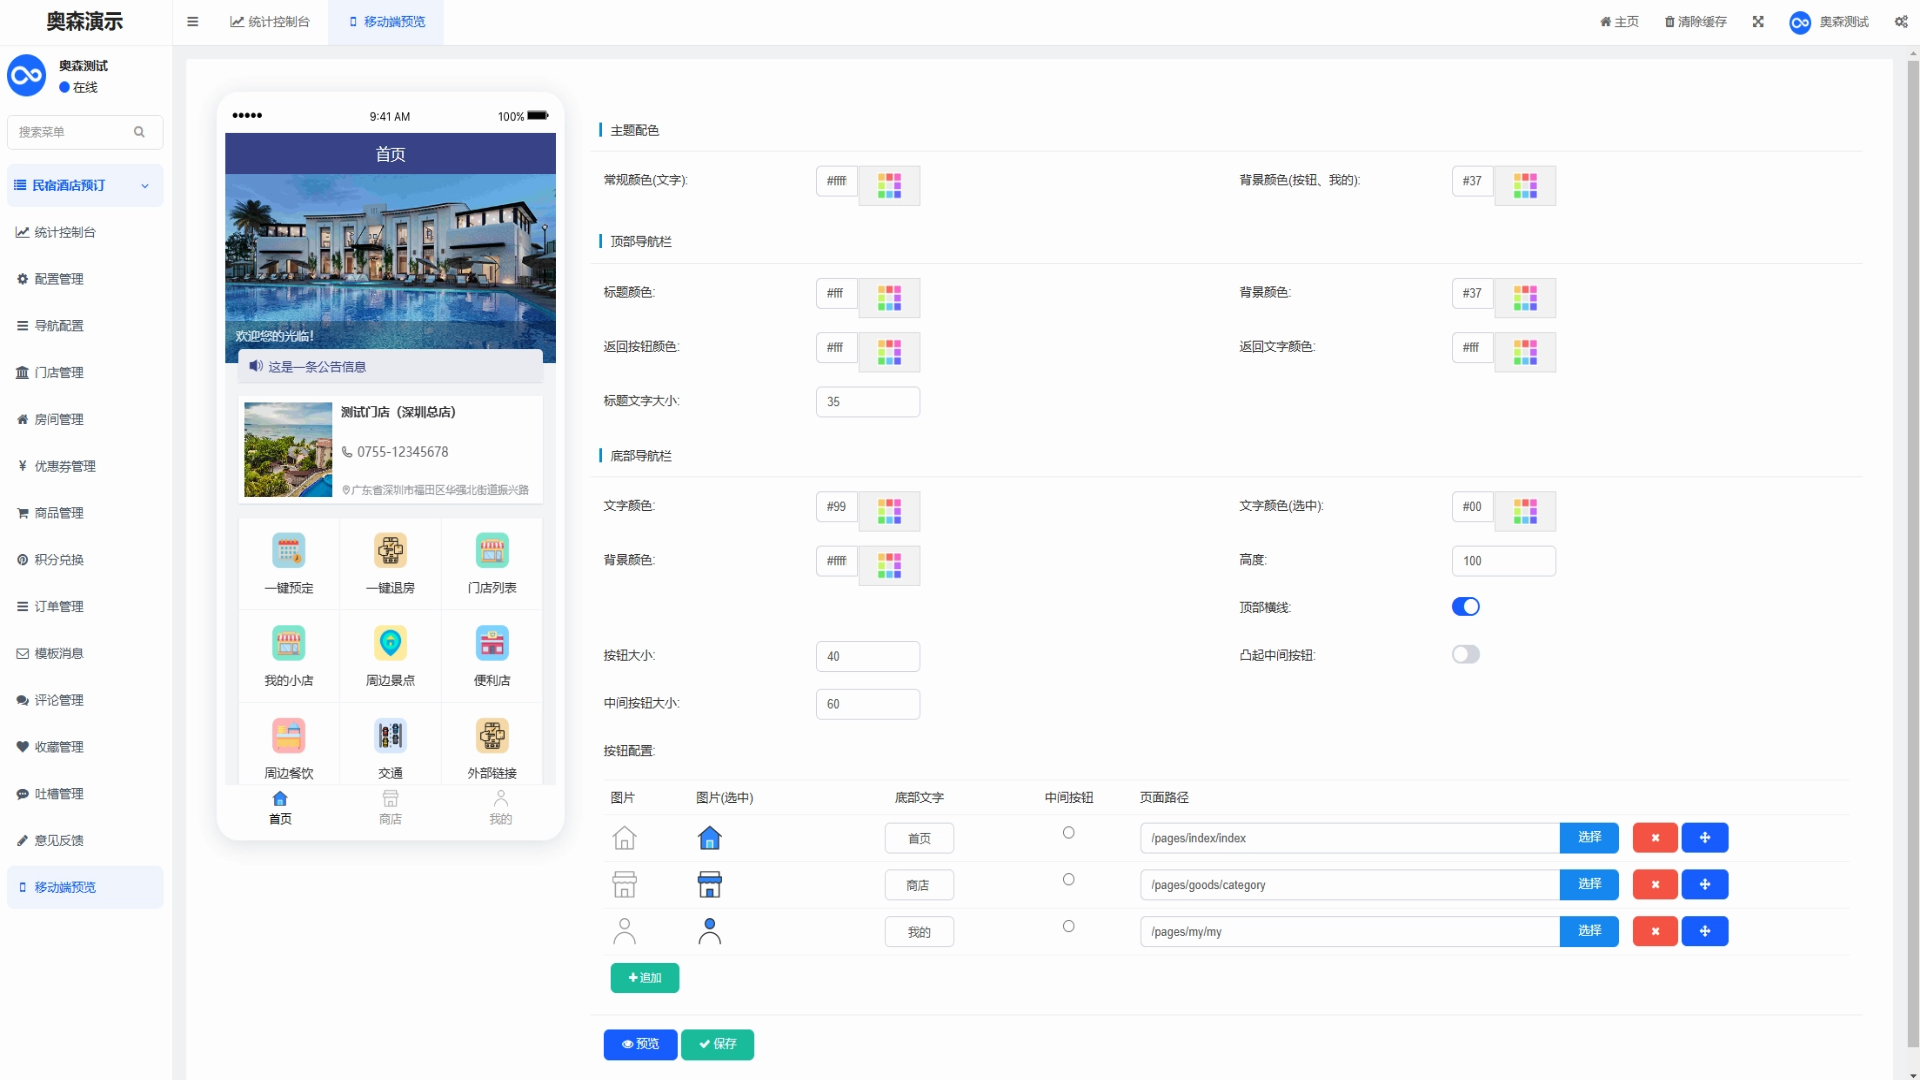Click 选择 for /pages/index/index path
The image size is (1920, 1080).
click(1589, 838)
